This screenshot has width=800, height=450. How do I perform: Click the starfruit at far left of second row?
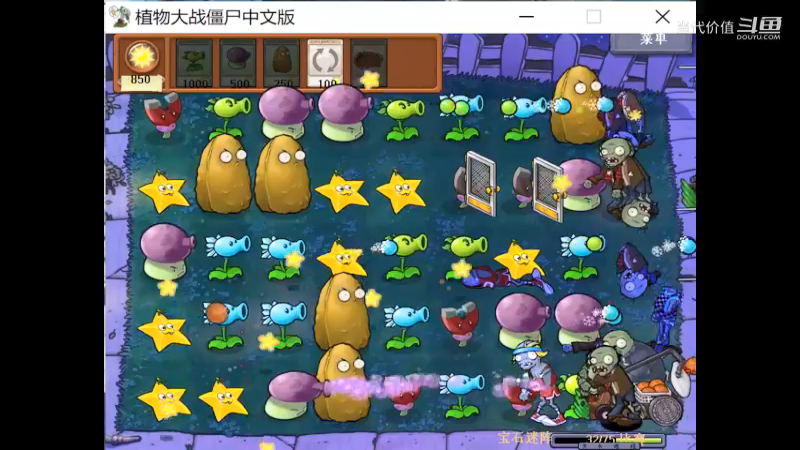pyautogui.click(x=164, y=192)
